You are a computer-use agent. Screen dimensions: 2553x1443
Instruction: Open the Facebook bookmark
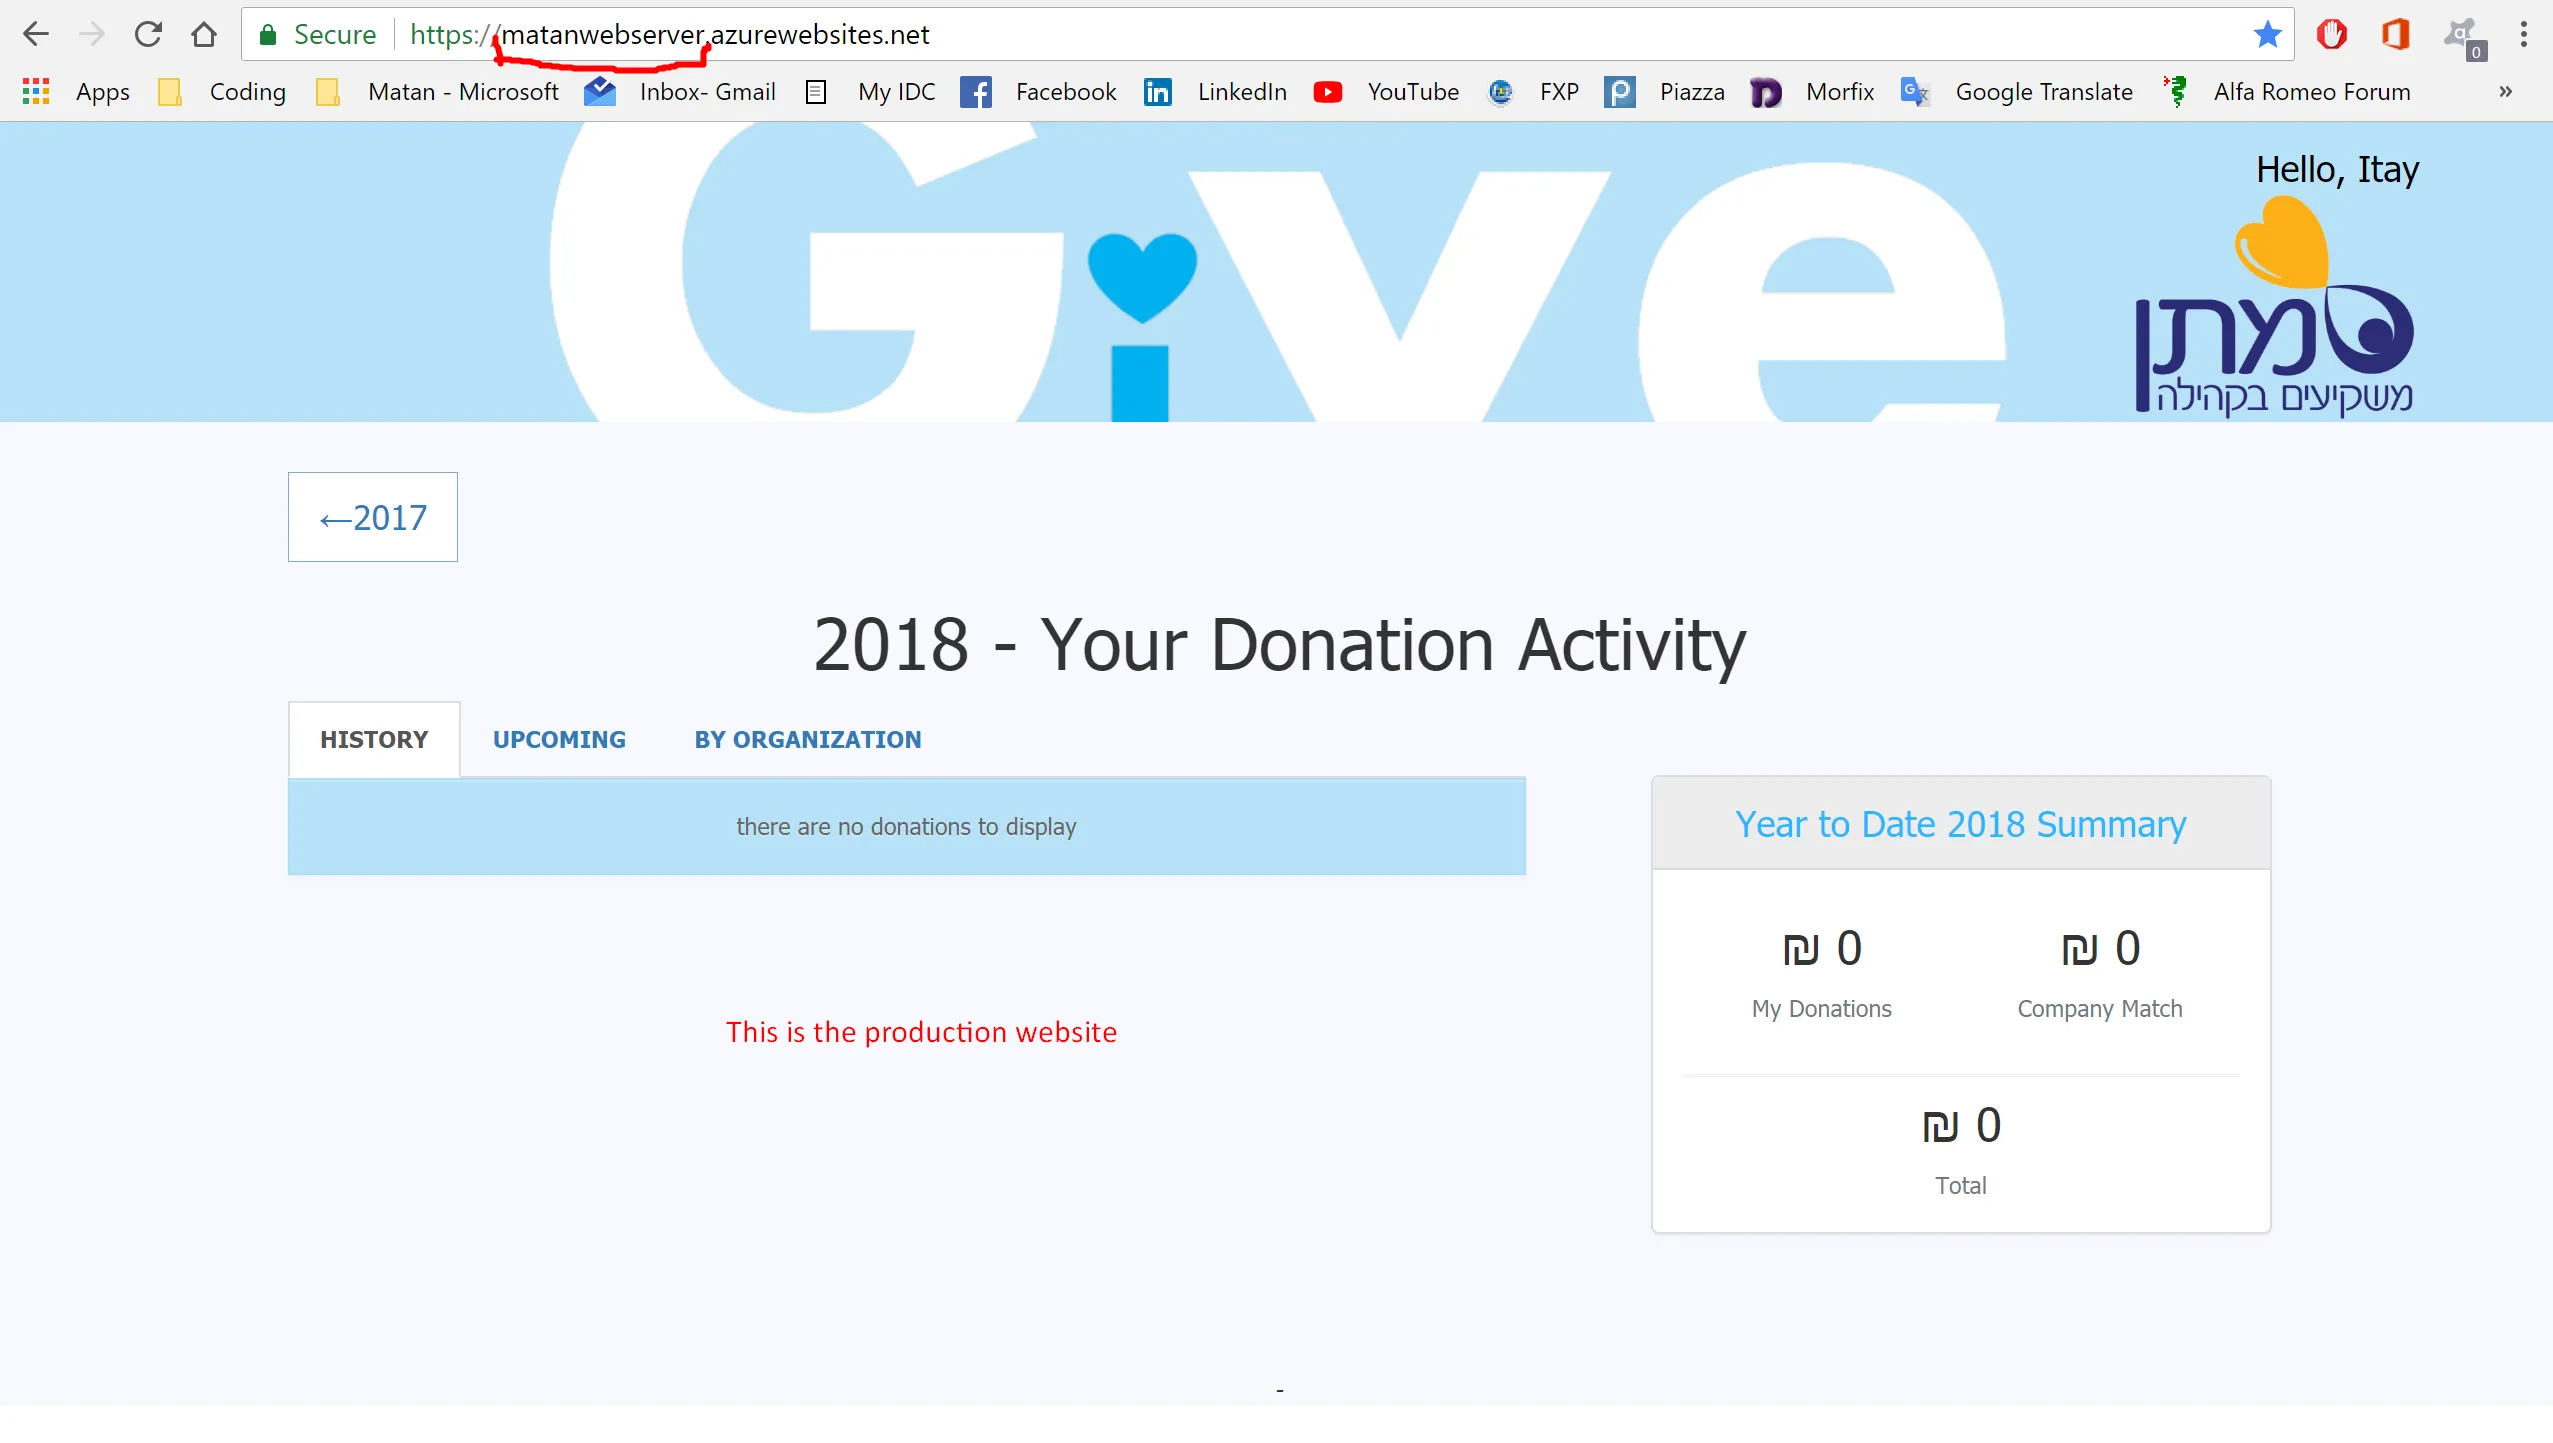1038,92
